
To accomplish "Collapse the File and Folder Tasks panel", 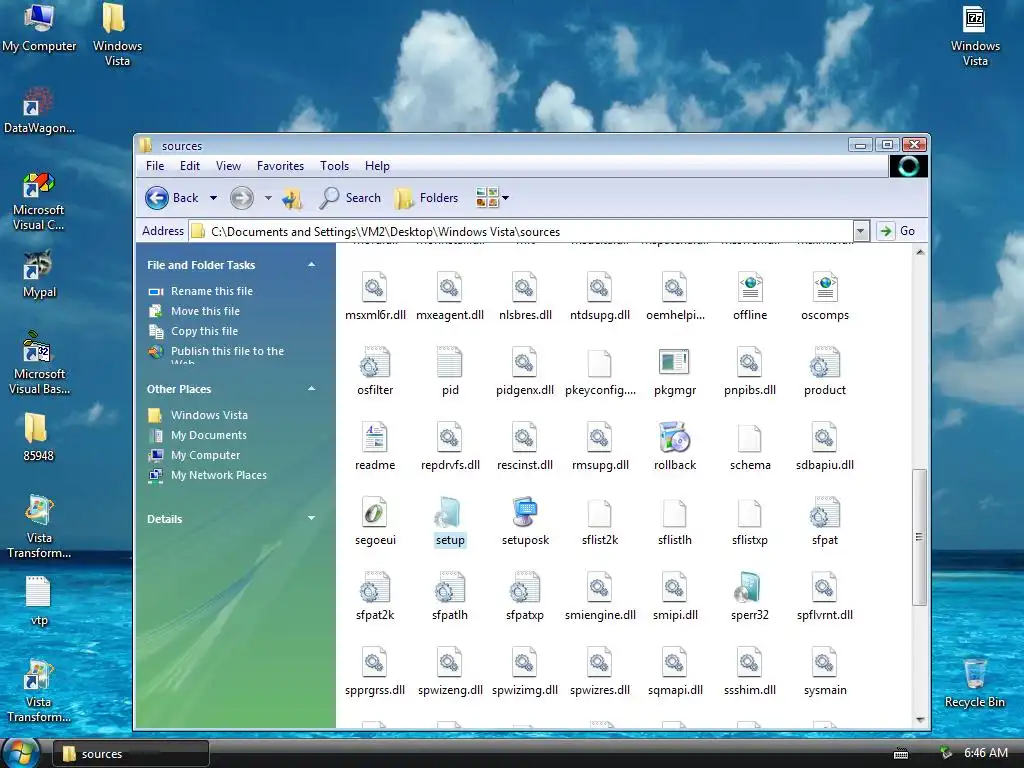I will (312, 264).
